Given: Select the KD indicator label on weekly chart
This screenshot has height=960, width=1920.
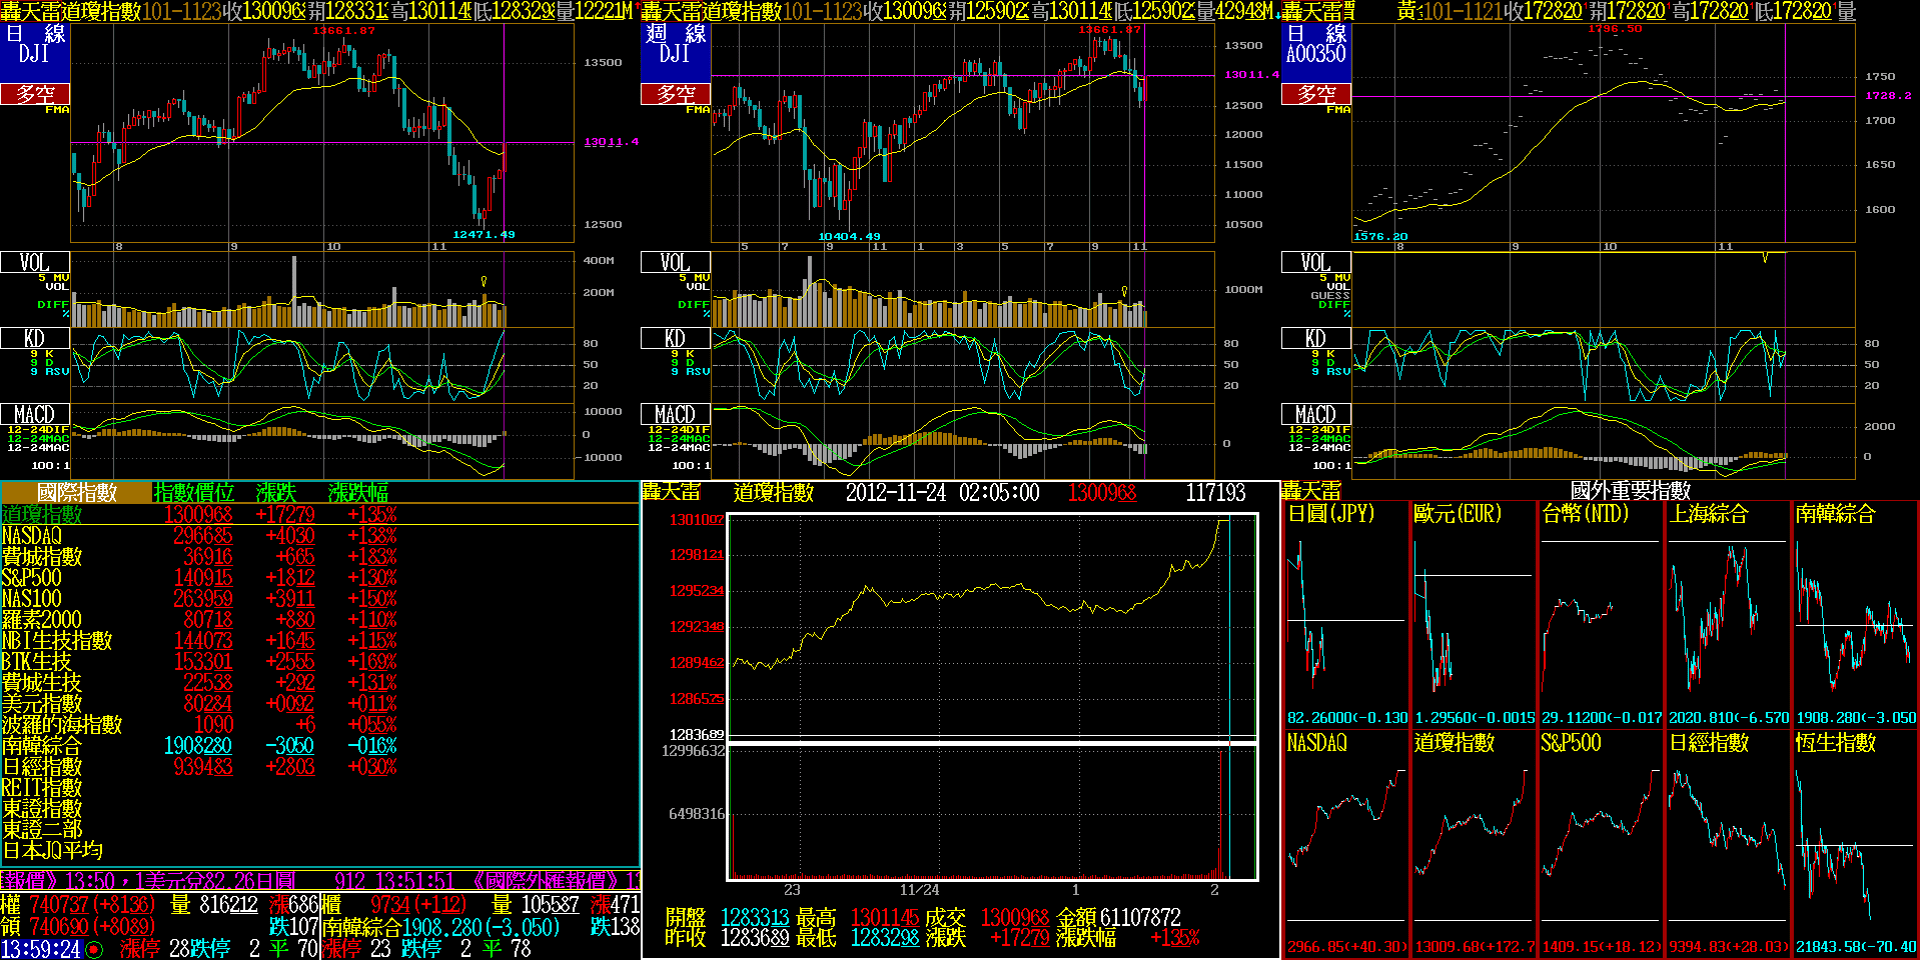Looking at the screenshot, I should coord(675,338).
